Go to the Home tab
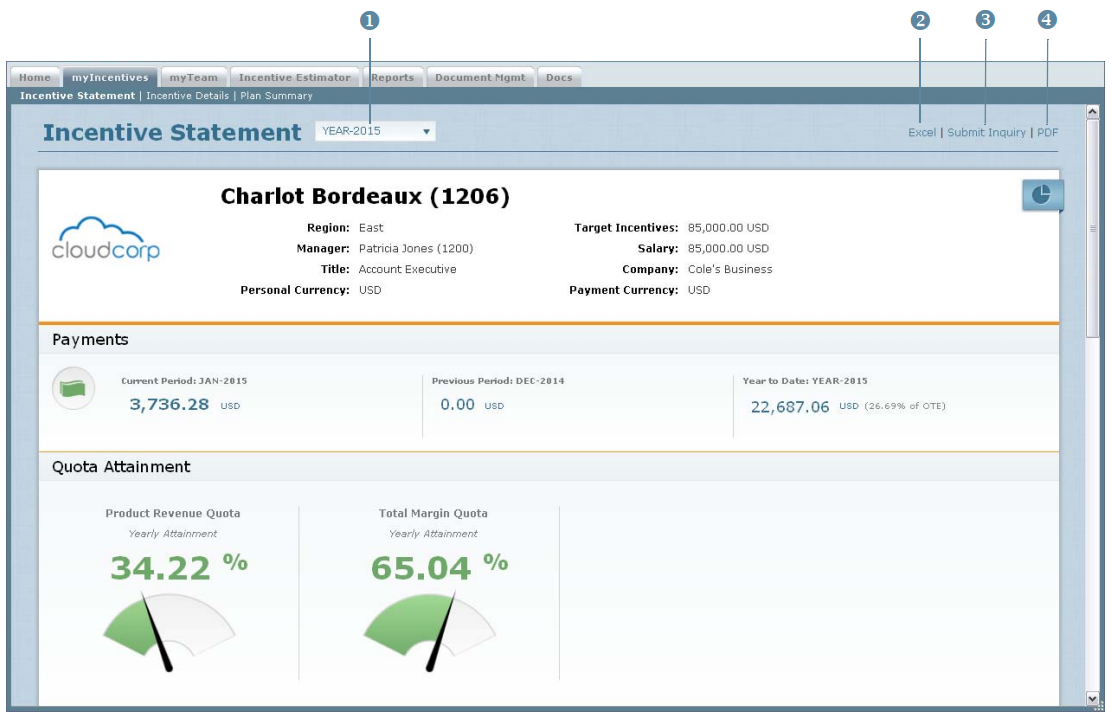This screenshot has width=1112, height=718. point(35,77)
